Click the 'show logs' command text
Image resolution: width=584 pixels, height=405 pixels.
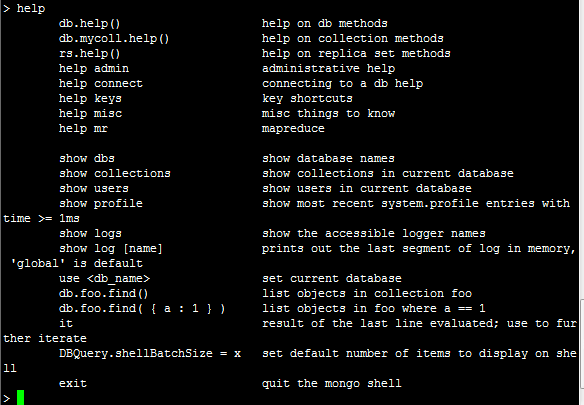(x=90, y=234)
